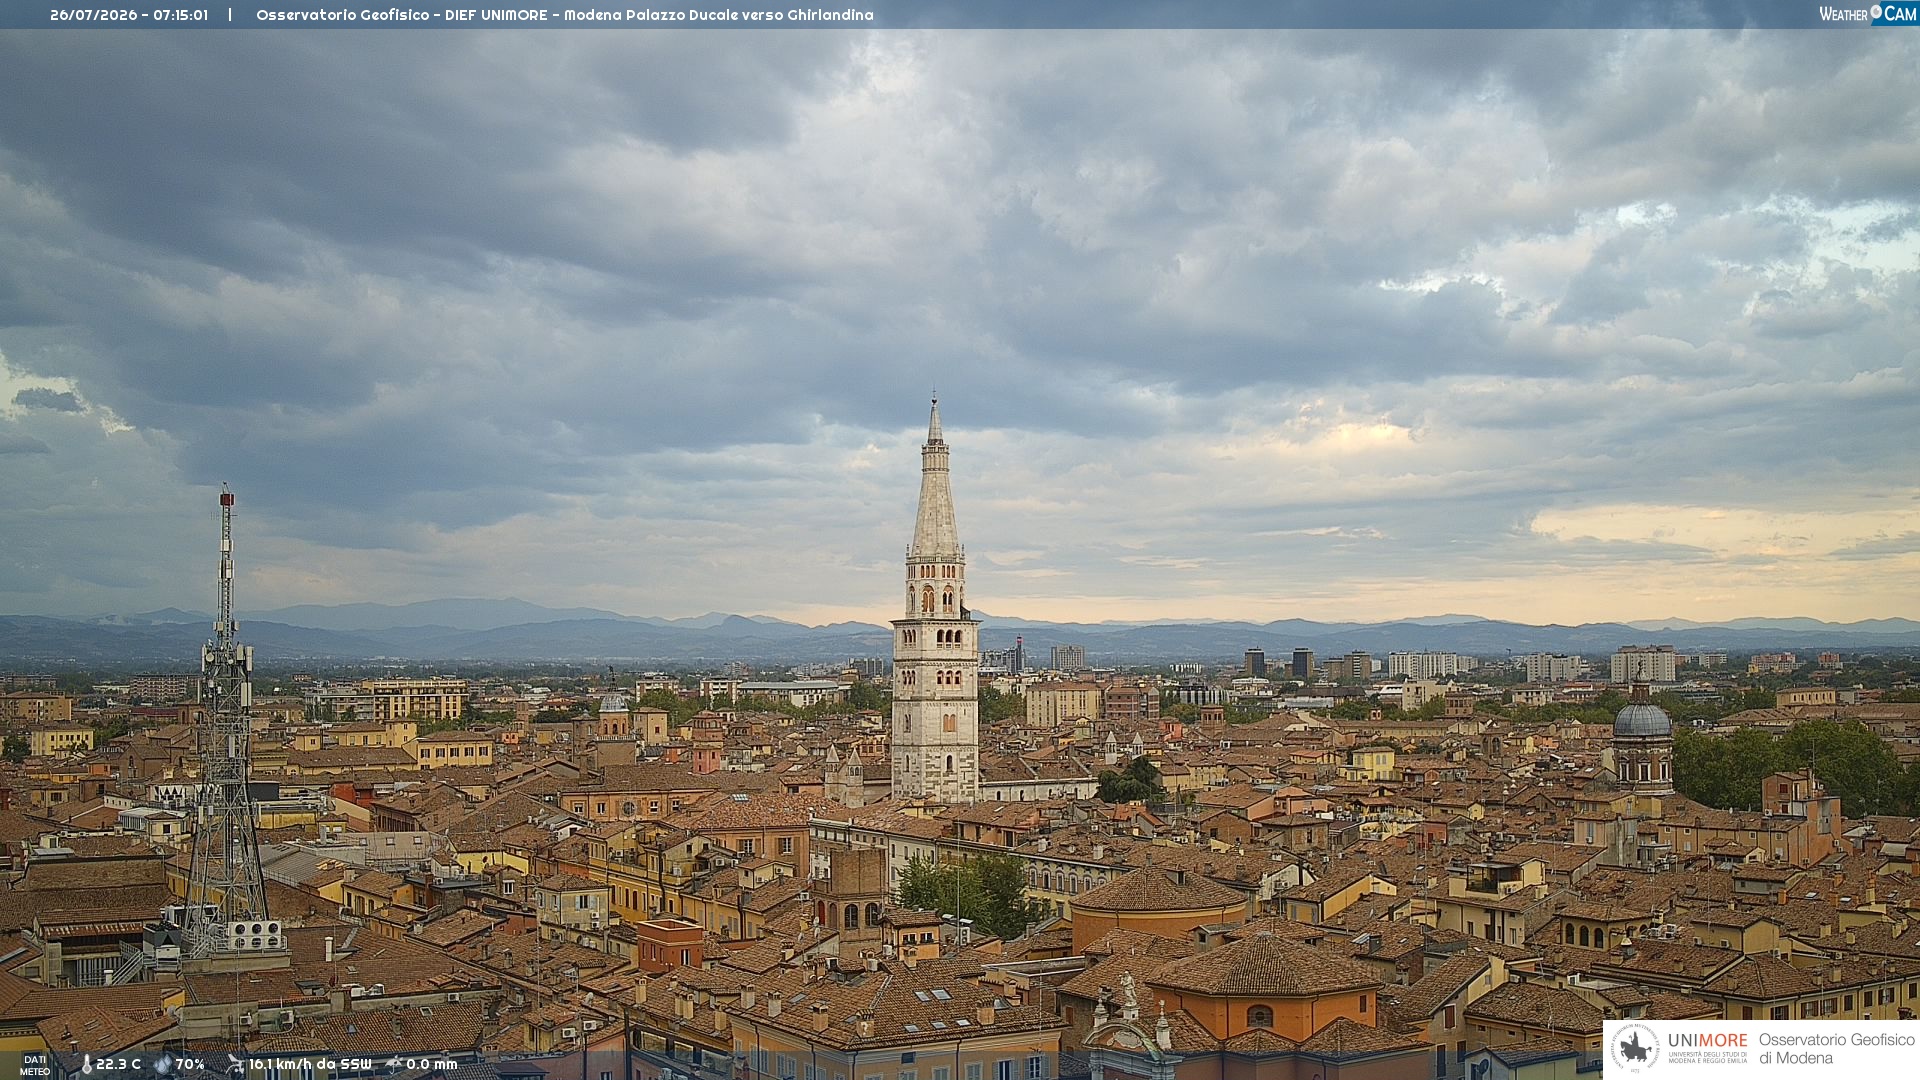Click the WeatherCAM logo
This screenshot has height=1080, width=1920.
pos(1868,14)
